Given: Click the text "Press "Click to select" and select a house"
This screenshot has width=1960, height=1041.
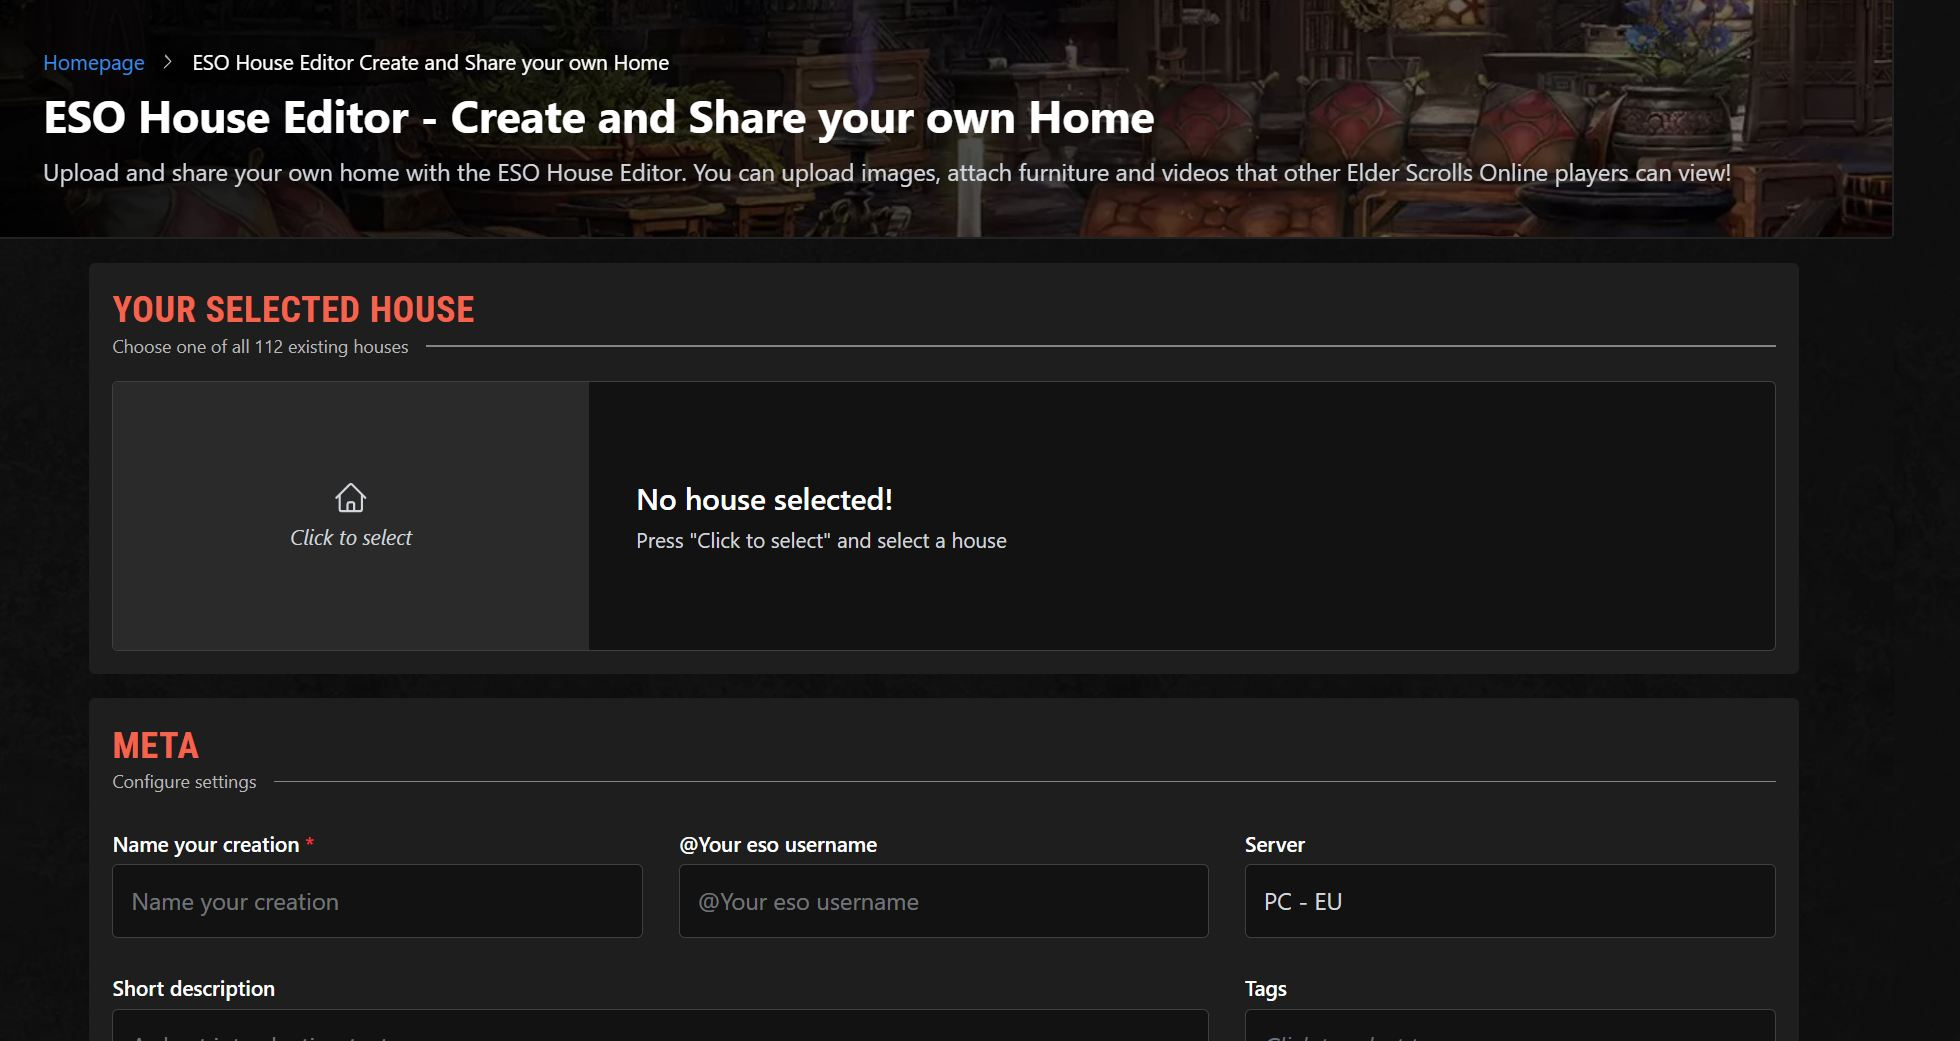Looking at the screenshot, I should tap(822, 541).
